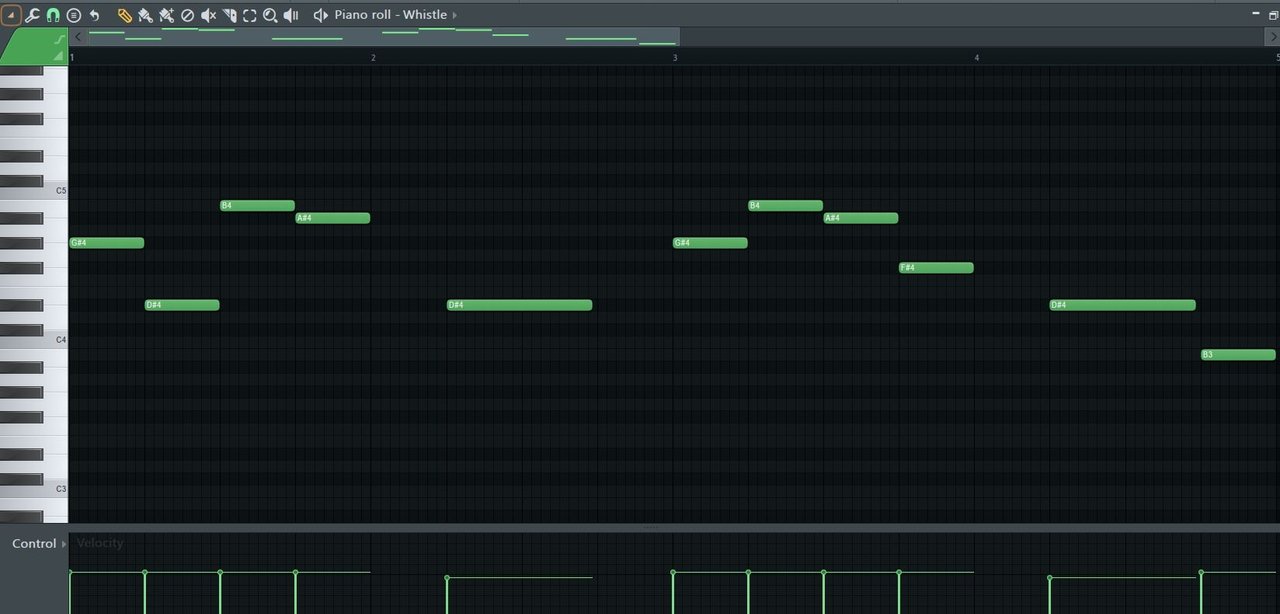Select the Draw pencil tool
This screenshot has height=614, width=1280.
click(125, 15)
